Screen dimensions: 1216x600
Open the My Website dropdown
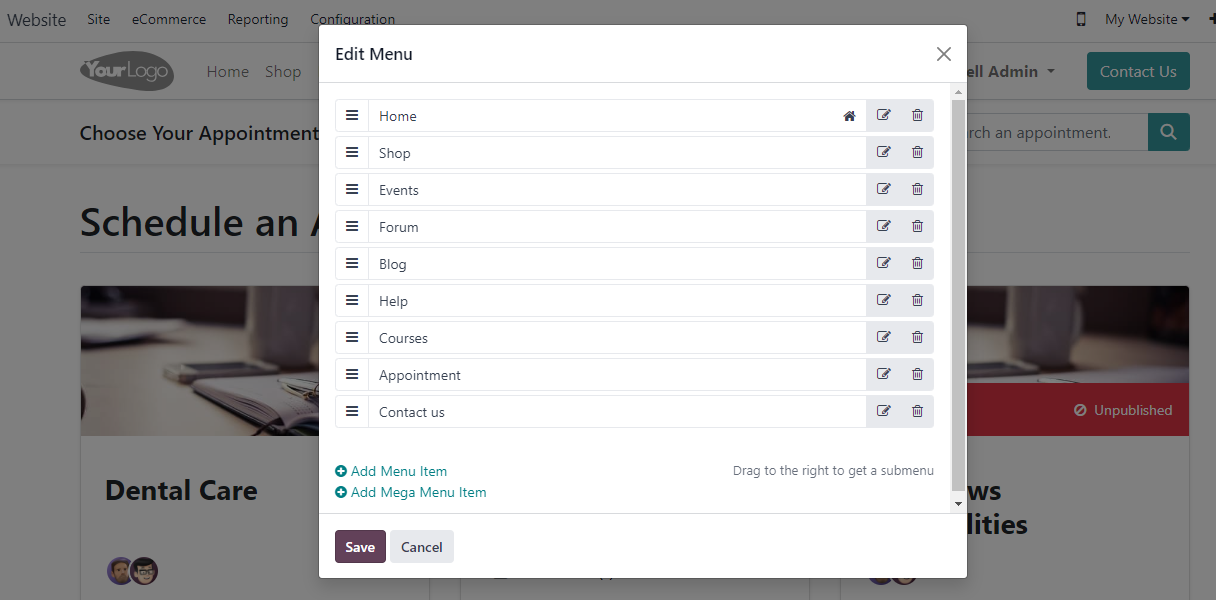pos(1146,19)
